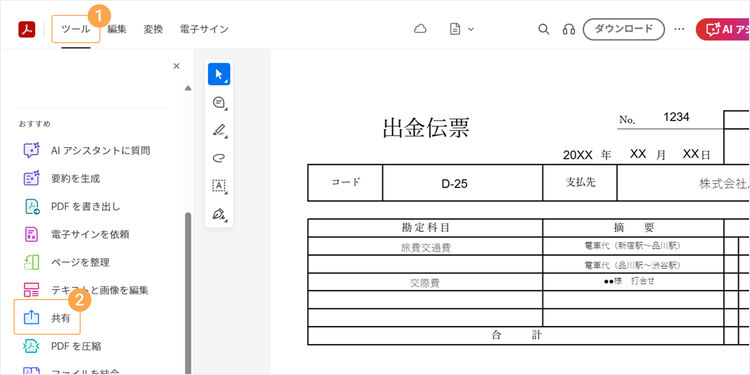Select the arrow selection tool
Image resolution: width=750 pixels, height=375 pixels.
pyautogui.click(x=219, y=74)
